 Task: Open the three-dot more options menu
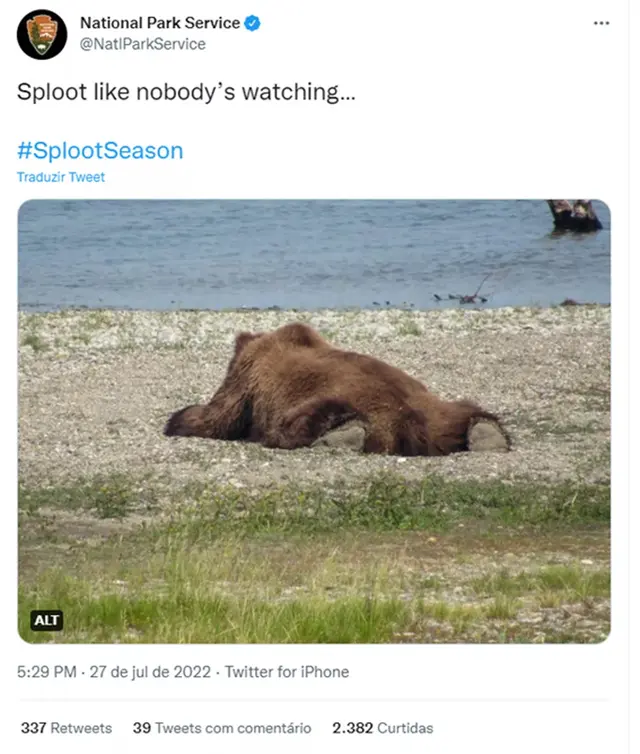[601, 23]
